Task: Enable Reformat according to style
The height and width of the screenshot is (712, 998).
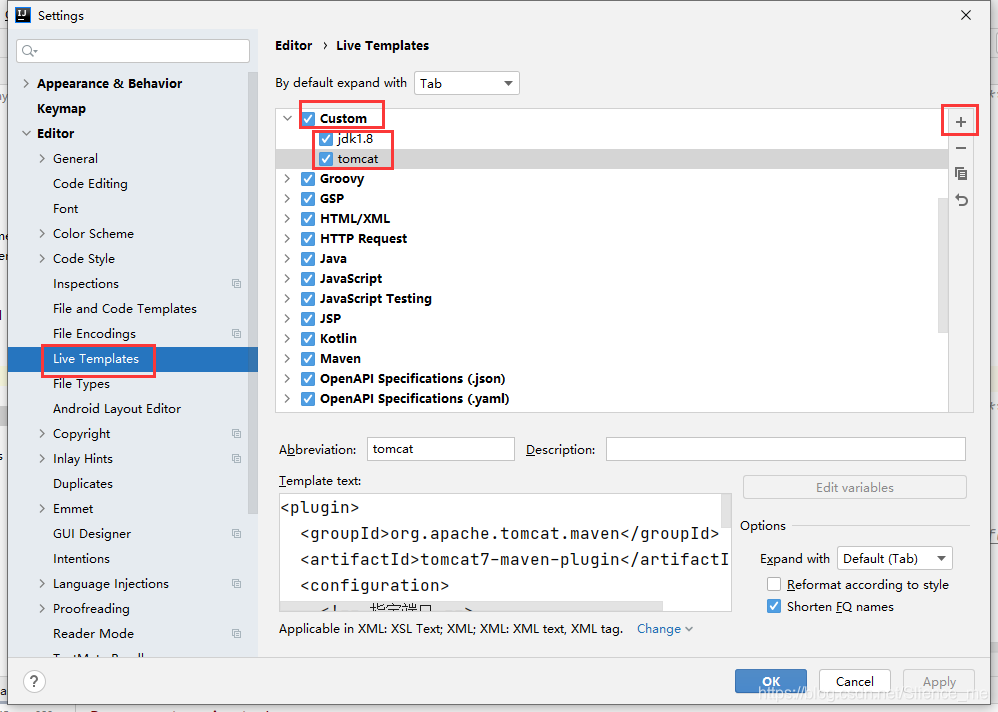Action: [774, 584]
